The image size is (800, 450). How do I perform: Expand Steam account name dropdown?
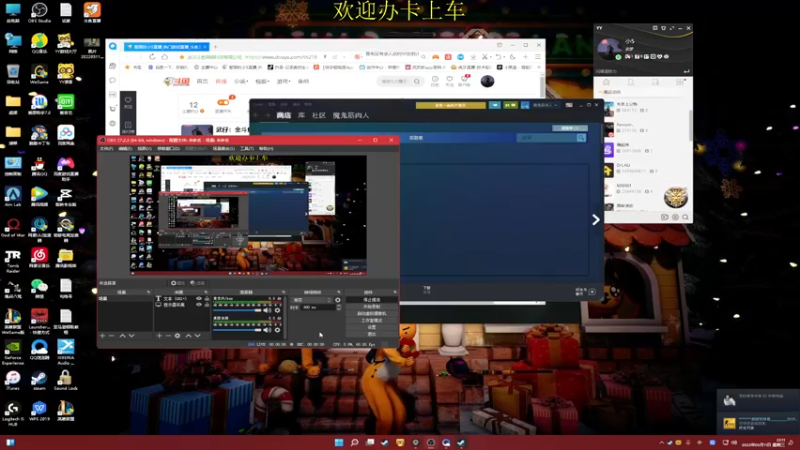coord(545,105)
